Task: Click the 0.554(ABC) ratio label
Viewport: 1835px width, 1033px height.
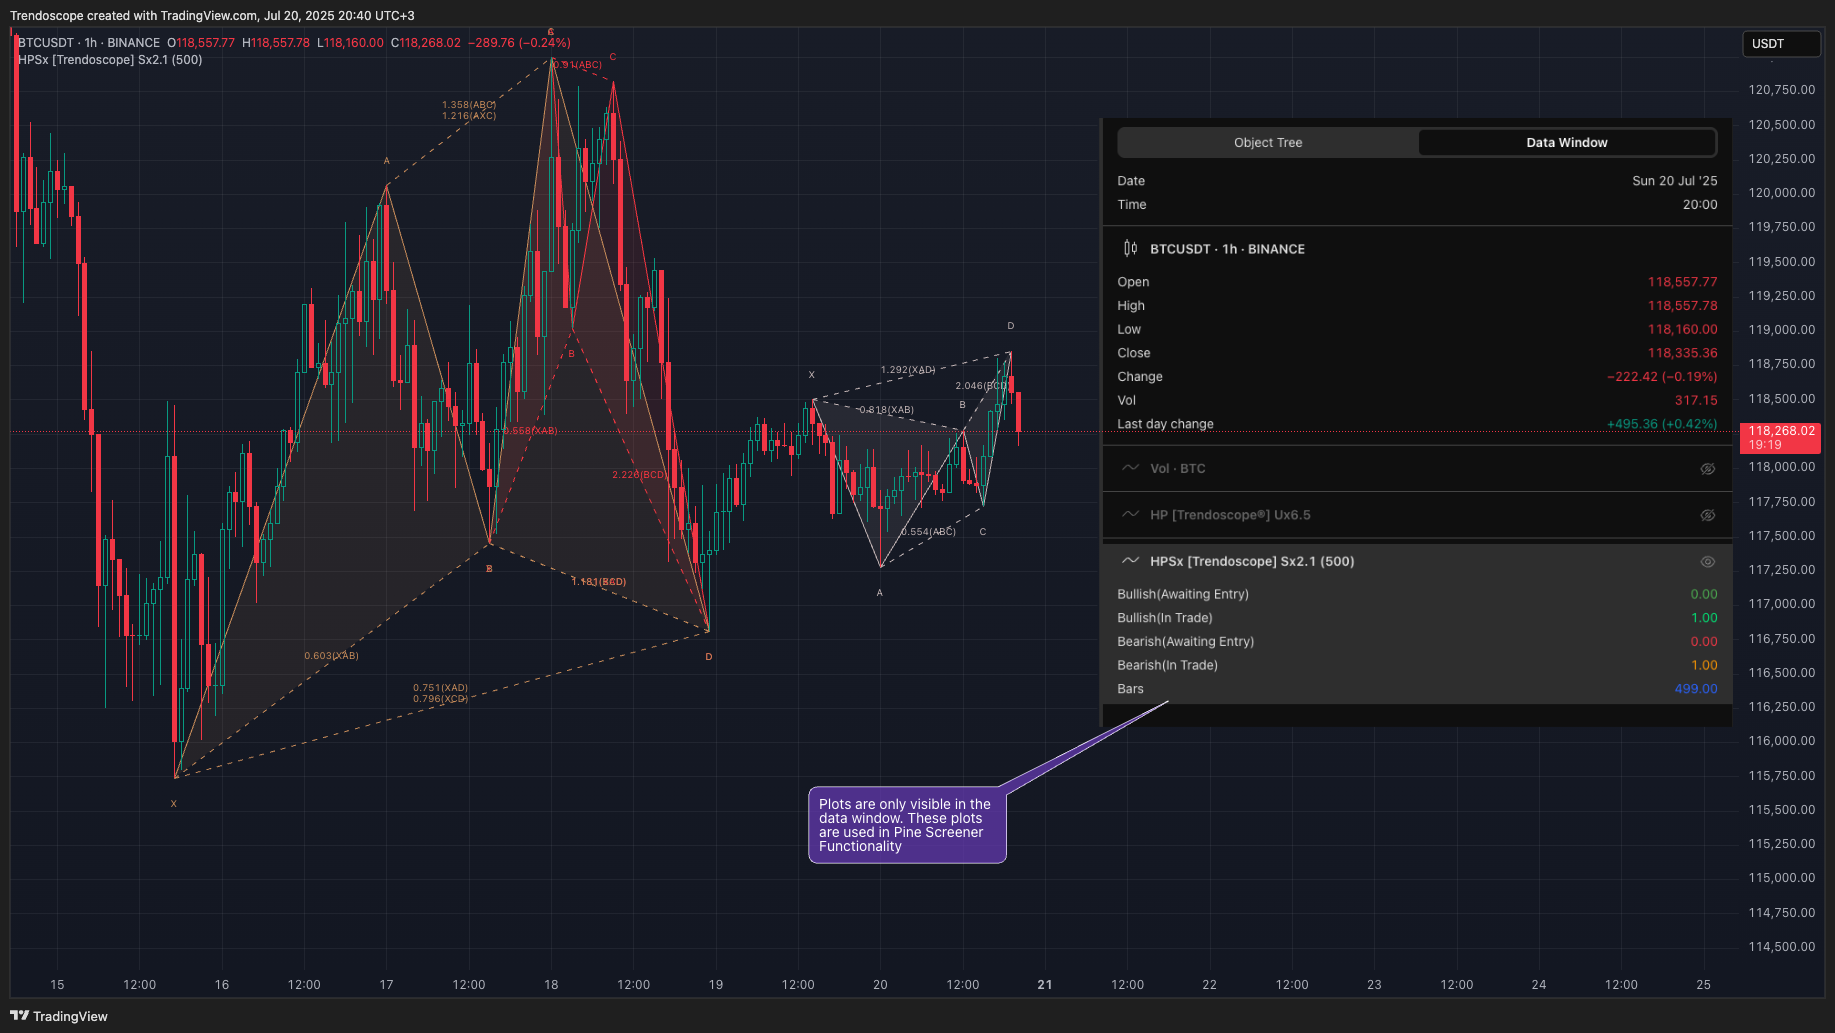Action: click(928, 532)
